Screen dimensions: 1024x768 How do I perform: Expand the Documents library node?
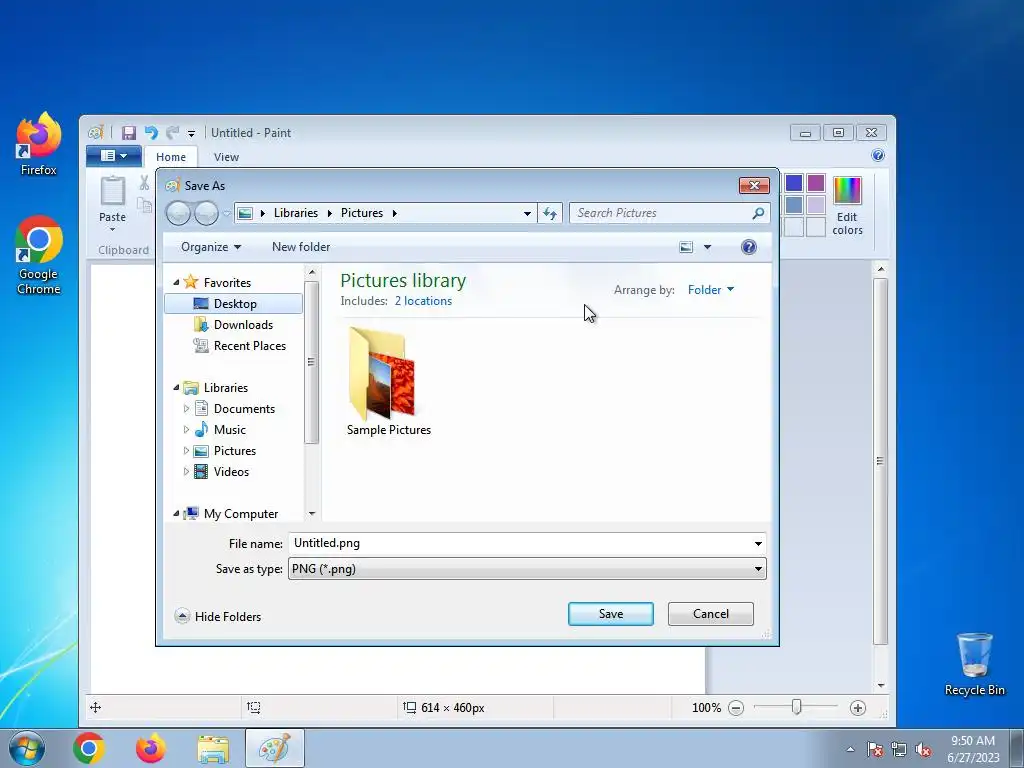(x=186, y=409)
